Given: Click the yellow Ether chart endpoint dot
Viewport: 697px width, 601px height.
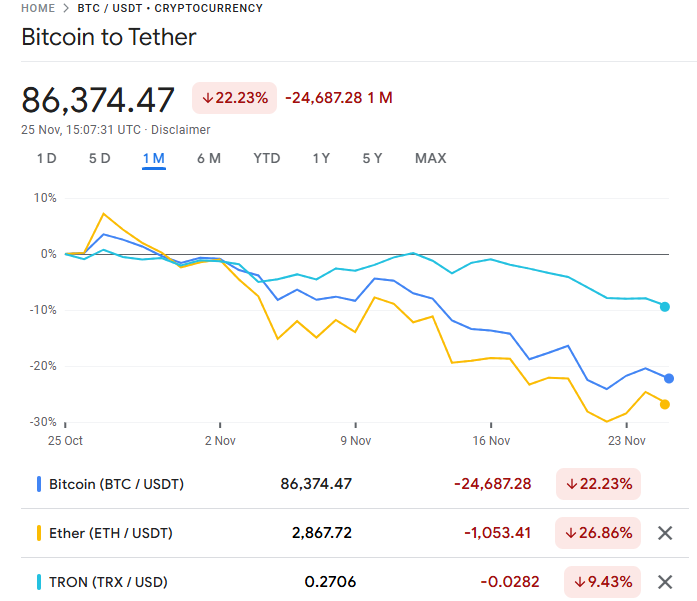Looking at the screenshot, I should (x=665, y=404).
